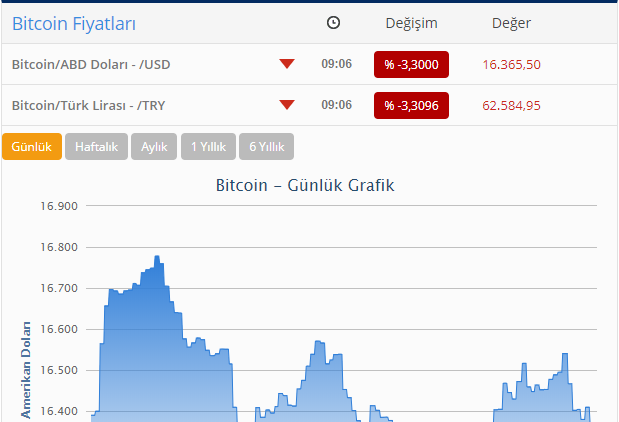Click the Değişim column header

pos(411,23)
